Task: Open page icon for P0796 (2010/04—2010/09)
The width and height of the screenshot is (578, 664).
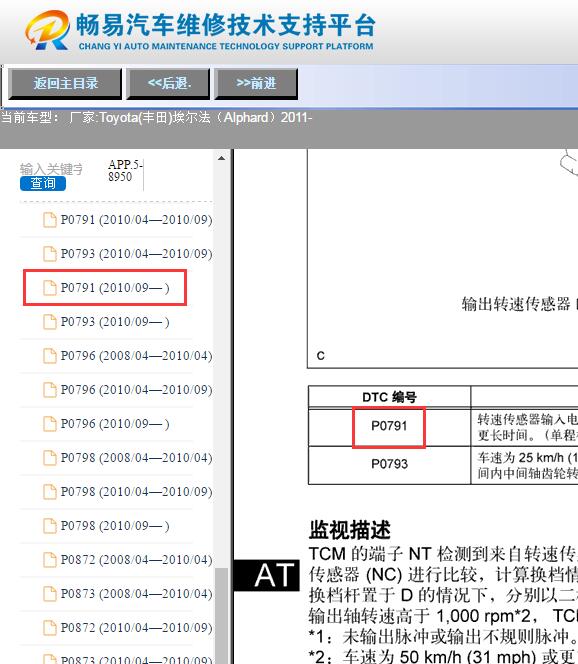Action: [x=50, y=390]
